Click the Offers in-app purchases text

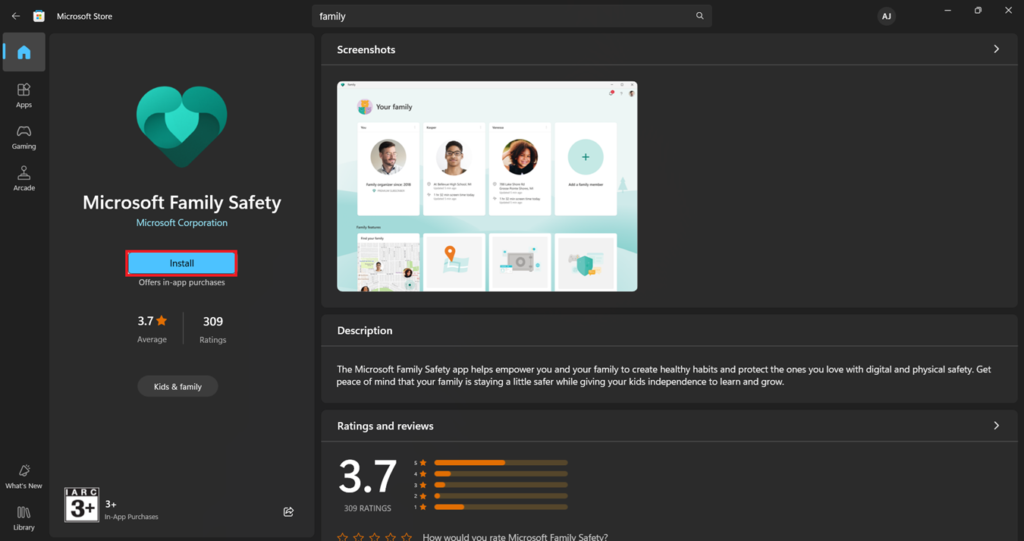(x=182, y=283)
